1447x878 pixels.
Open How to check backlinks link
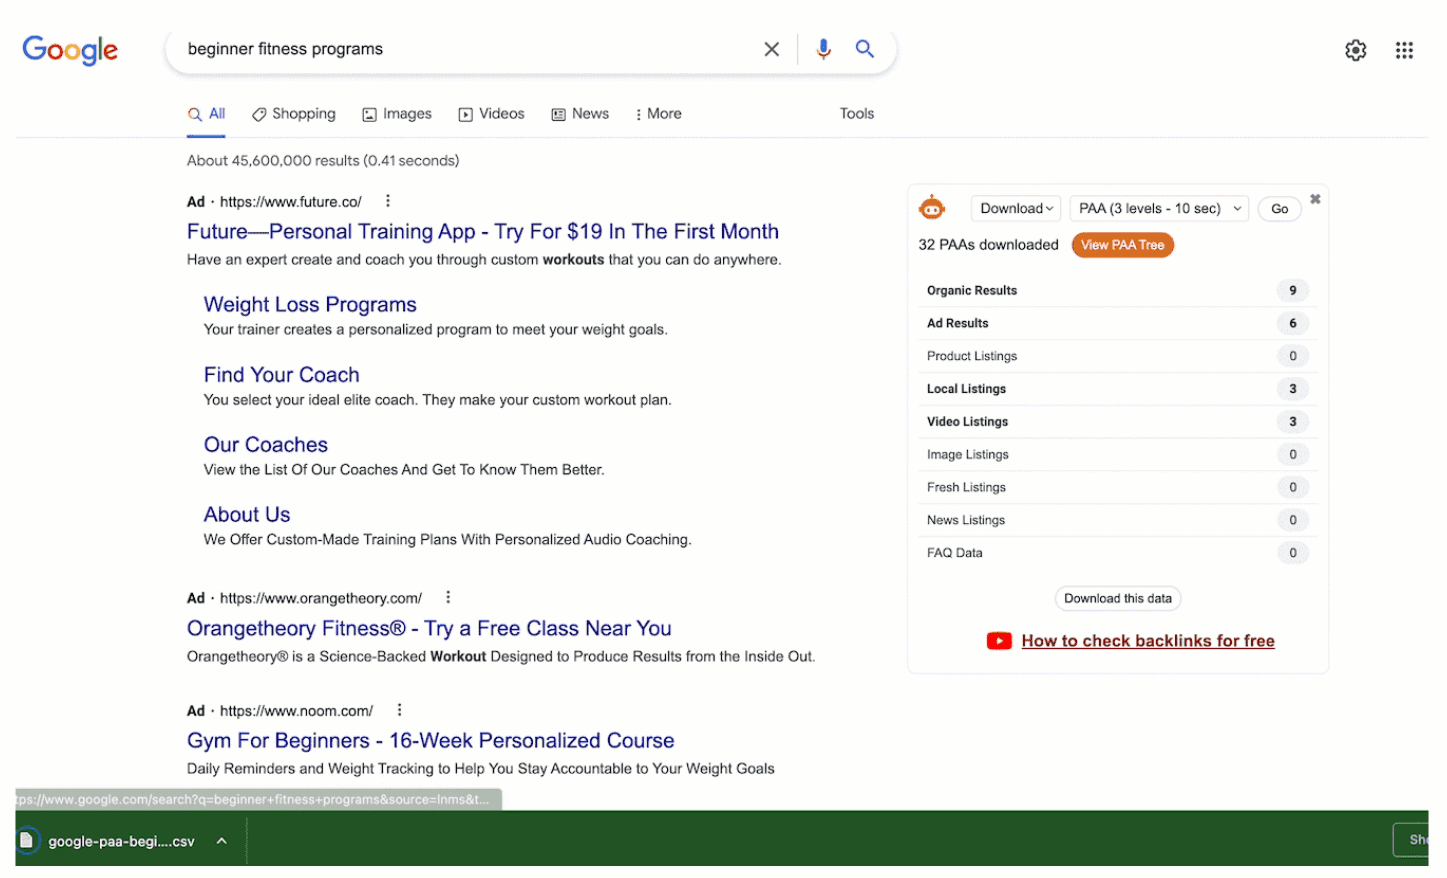point(1147,641)
